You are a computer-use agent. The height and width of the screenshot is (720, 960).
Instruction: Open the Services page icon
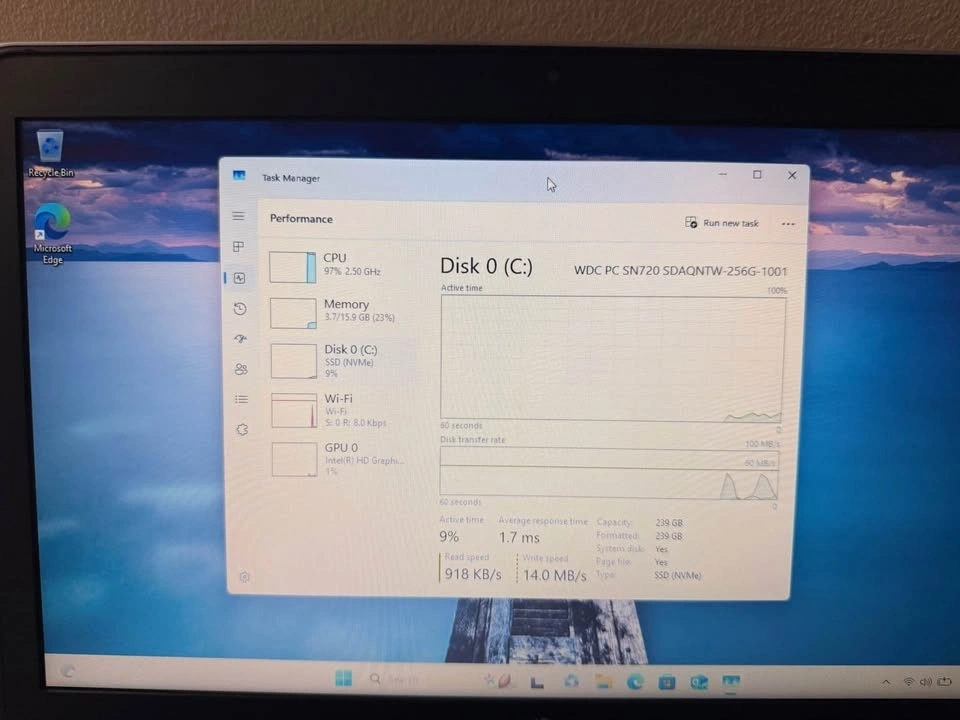(242, 429)
